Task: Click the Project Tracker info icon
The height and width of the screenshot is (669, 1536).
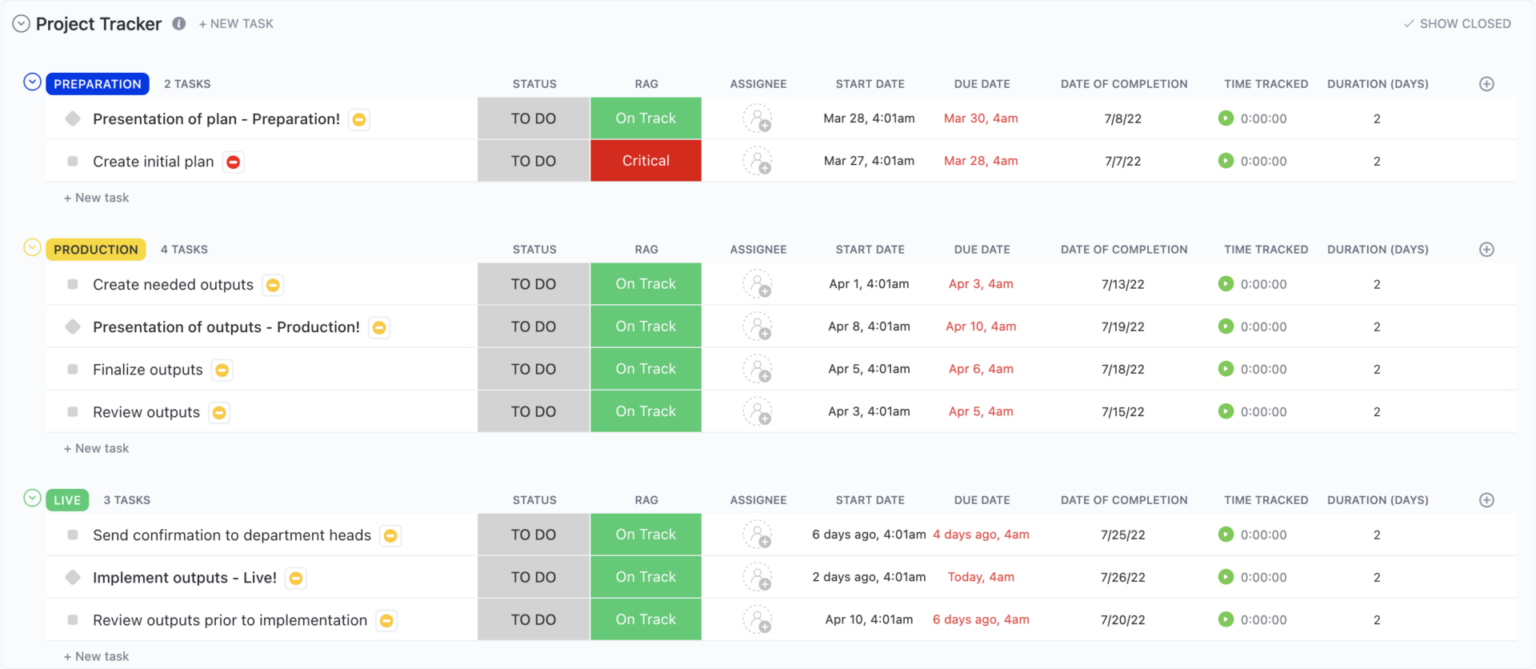Action: tap(178, 23)
